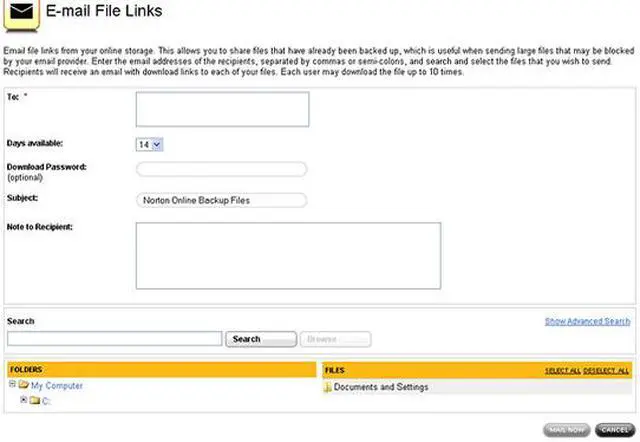Screen dimensions: 640x442
Task: Click the Browse button
Action: [335, 339]
